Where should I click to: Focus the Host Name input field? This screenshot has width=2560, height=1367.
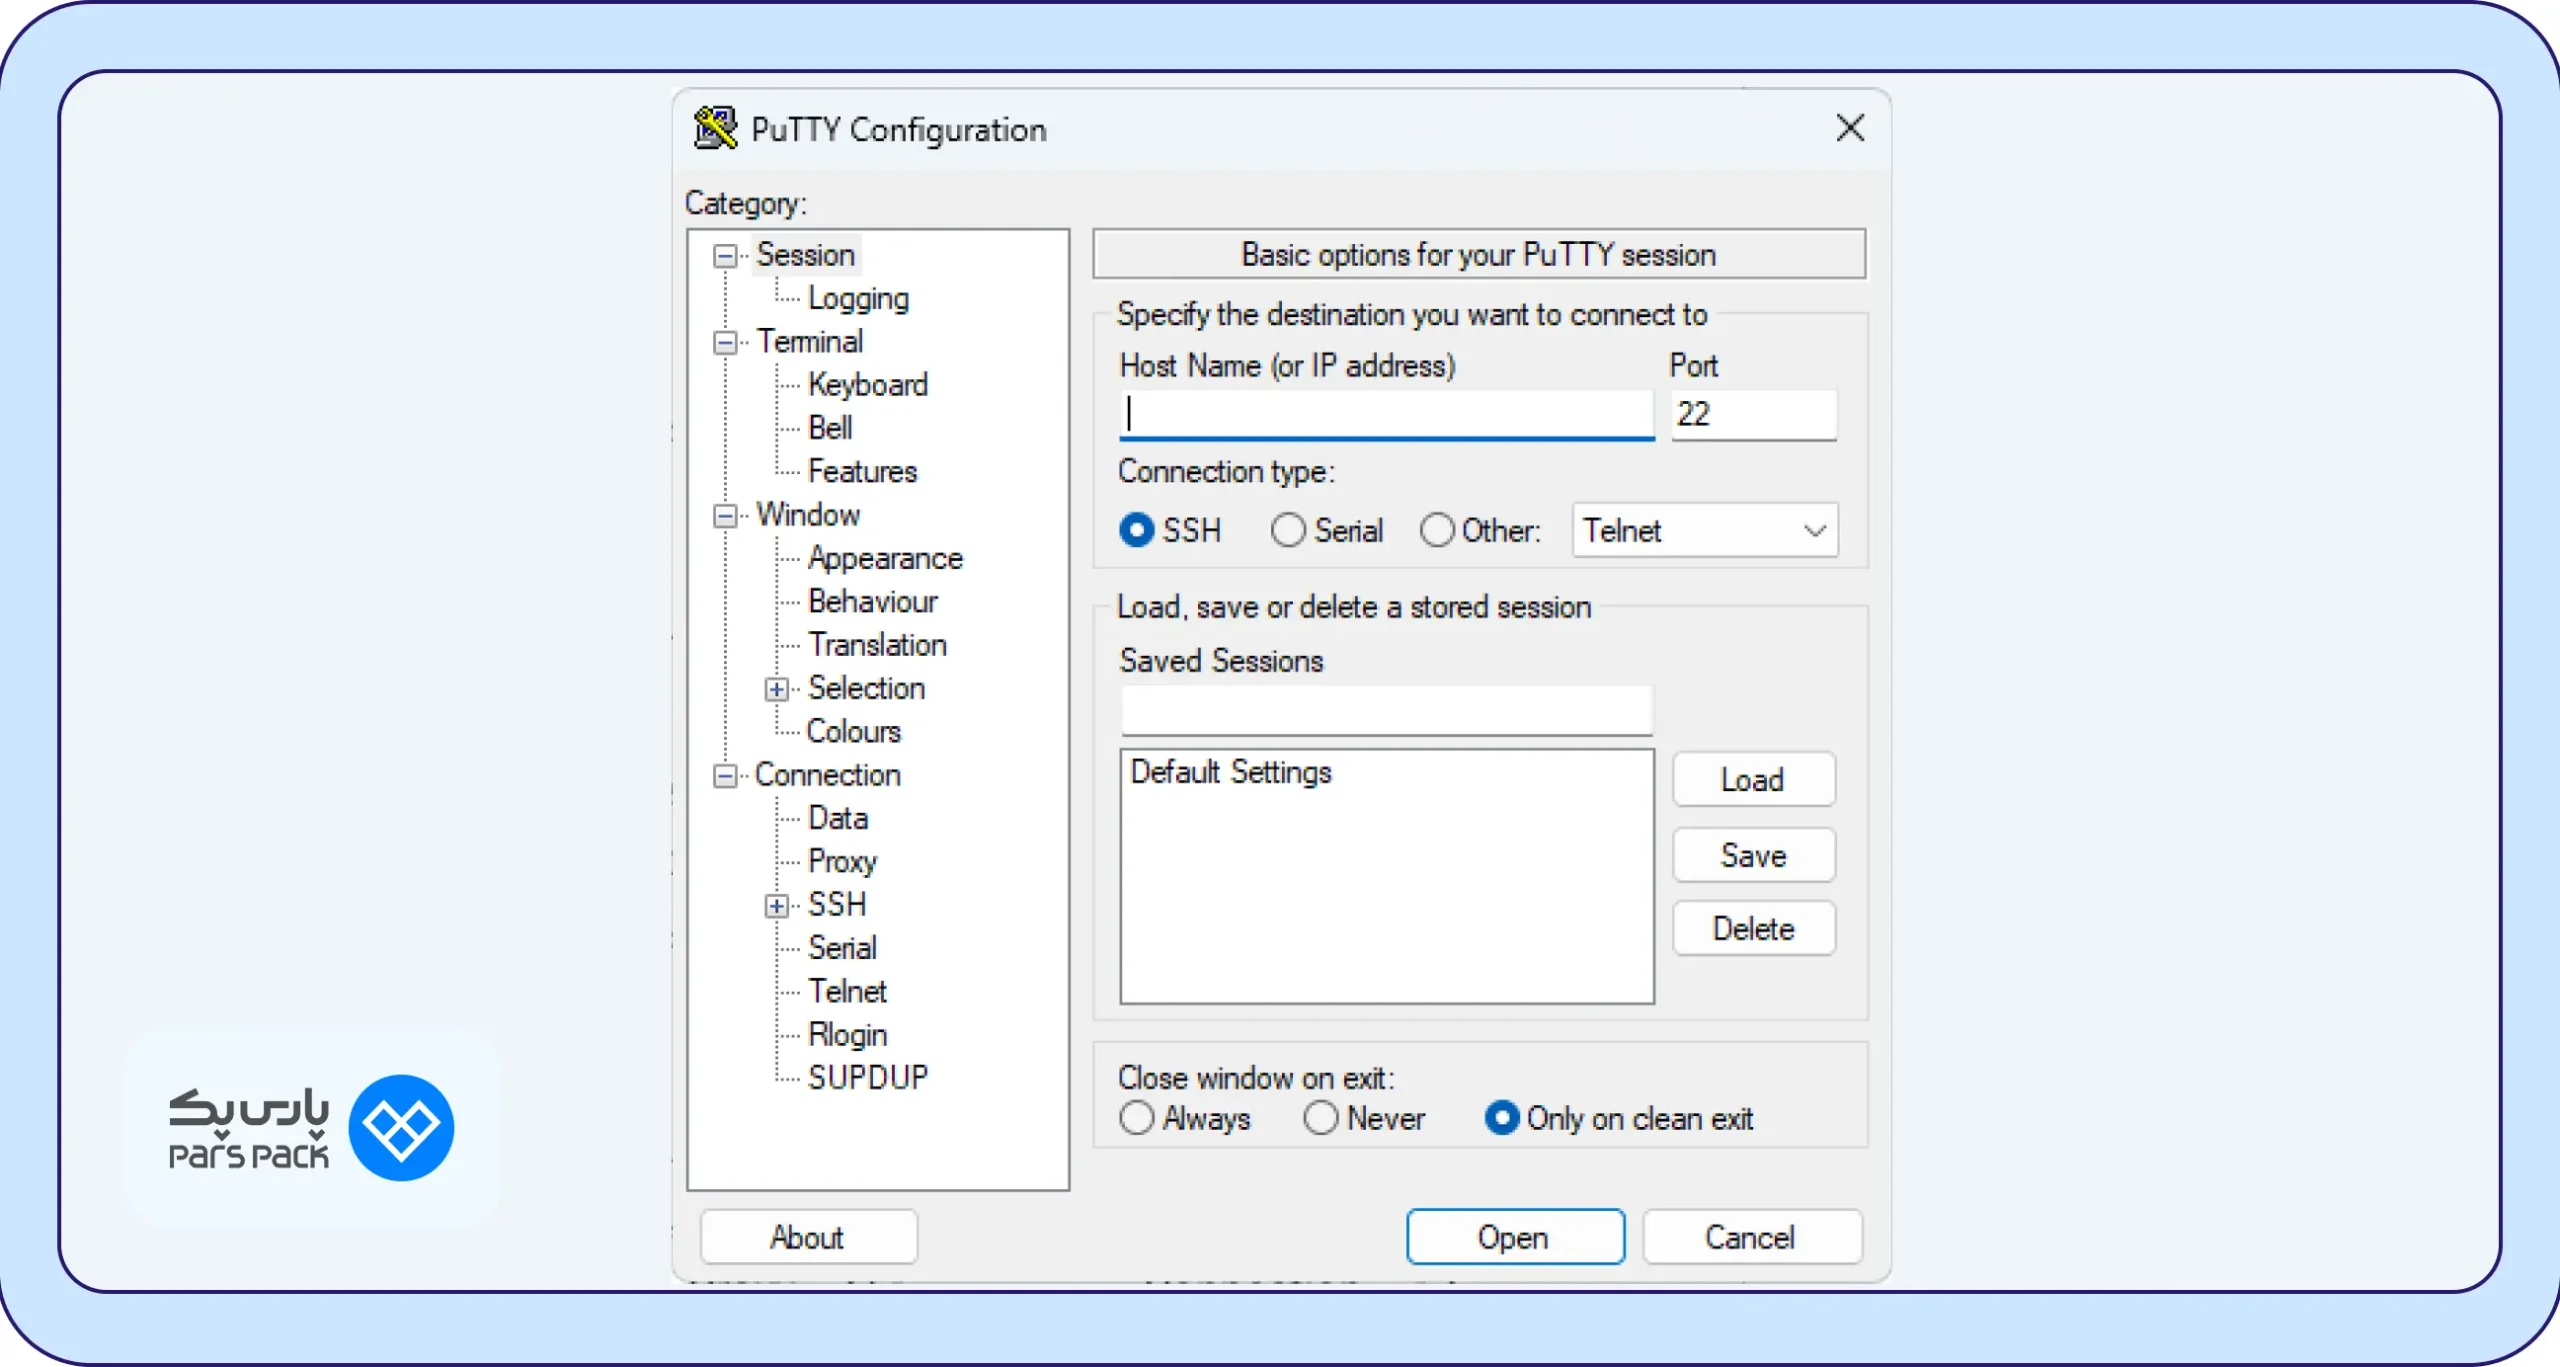1386,414
